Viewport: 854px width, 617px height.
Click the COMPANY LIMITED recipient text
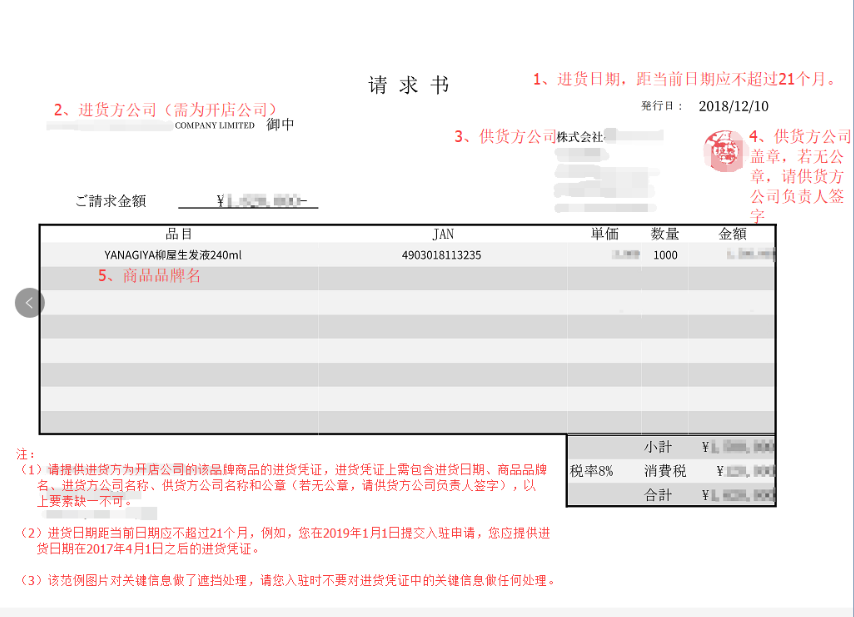coord(215,126)
